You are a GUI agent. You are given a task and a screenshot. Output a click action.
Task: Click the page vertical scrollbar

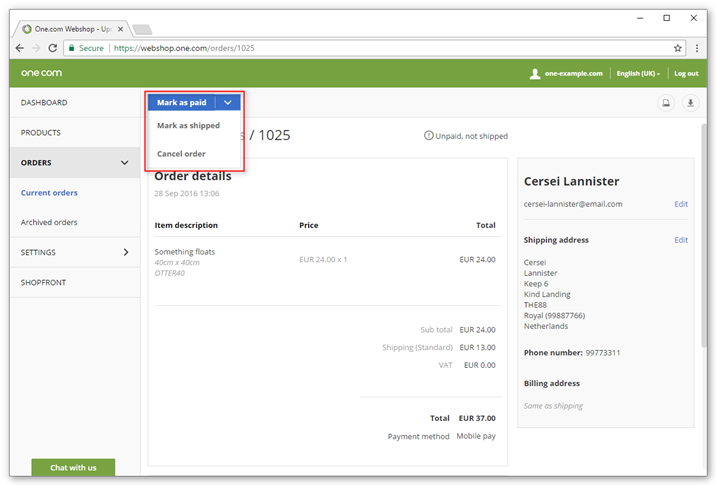click(x=704, y=235)
